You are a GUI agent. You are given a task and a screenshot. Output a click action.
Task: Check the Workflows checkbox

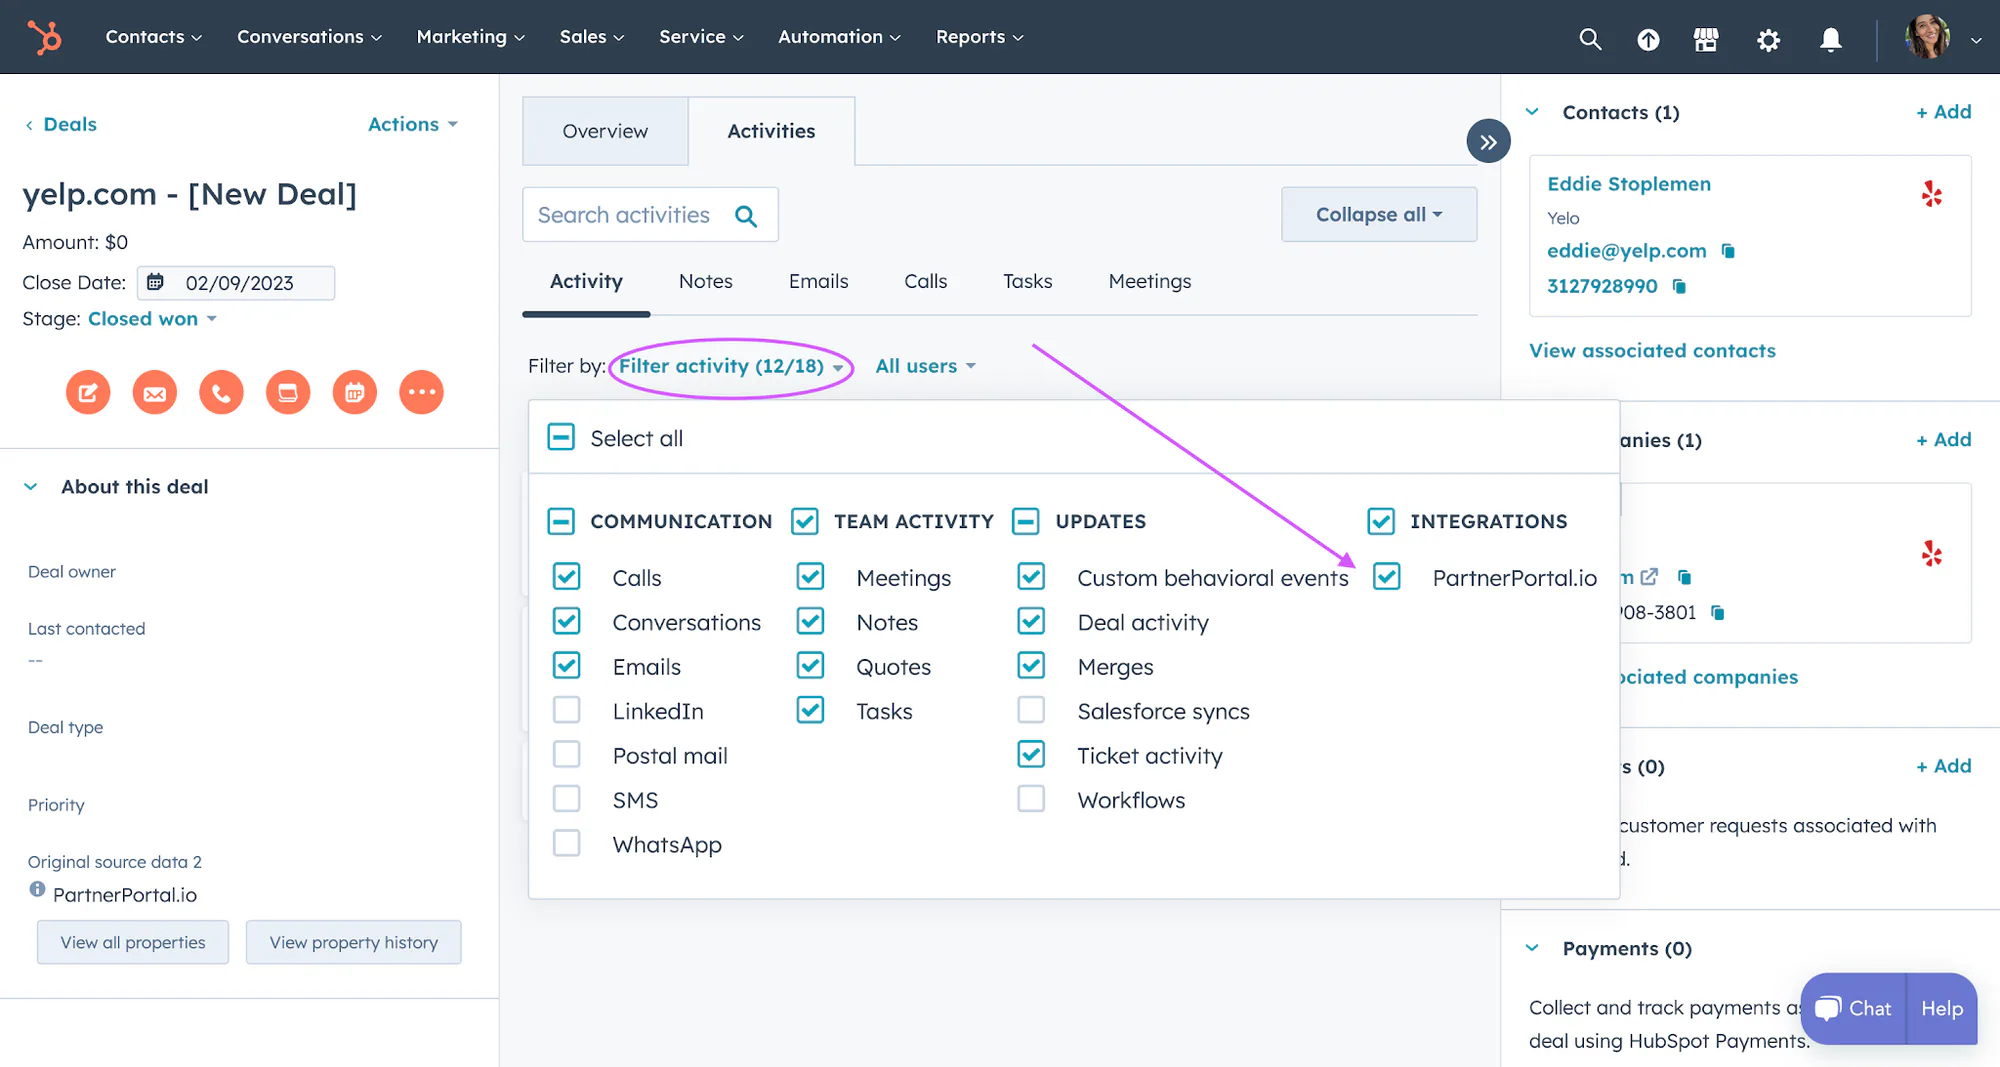click(x=1031, y=799)
